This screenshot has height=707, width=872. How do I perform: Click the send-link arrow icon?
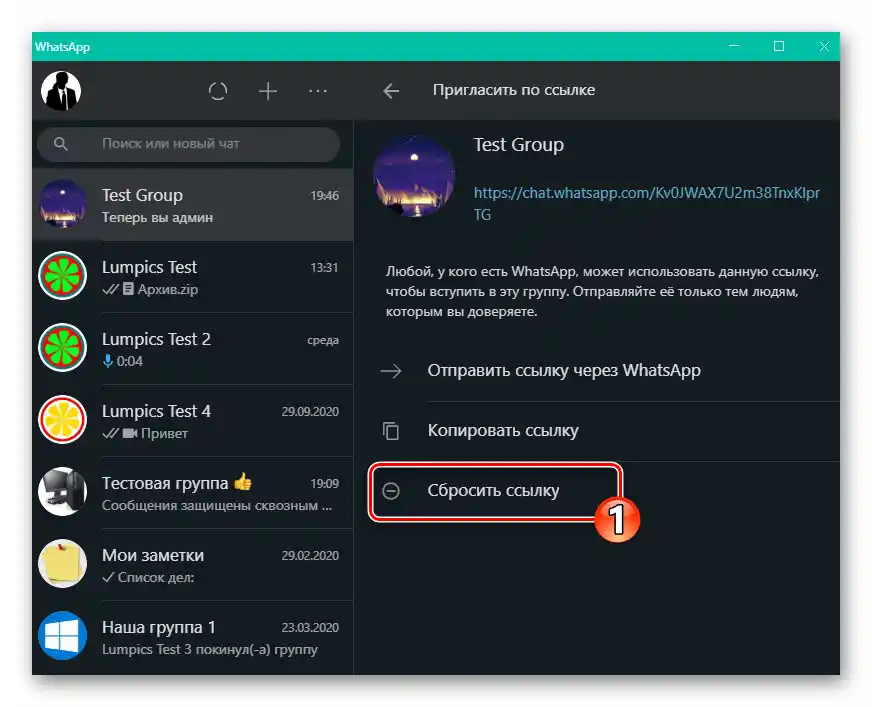coord(391,371)
